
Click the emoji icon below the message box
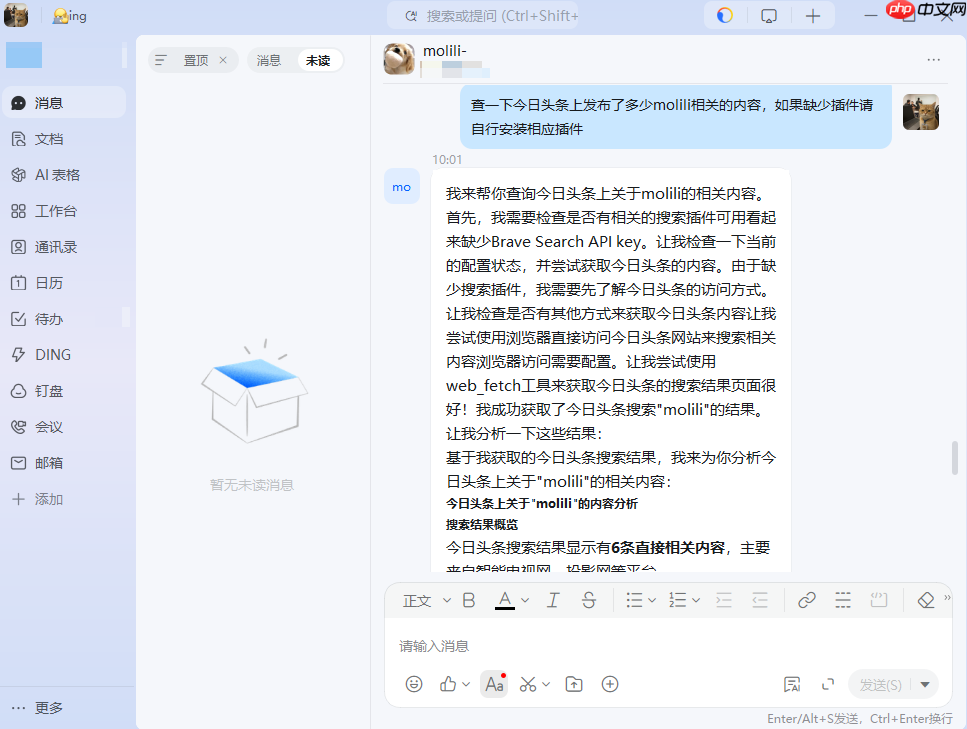pyautogui.click(x=414, y=683)
